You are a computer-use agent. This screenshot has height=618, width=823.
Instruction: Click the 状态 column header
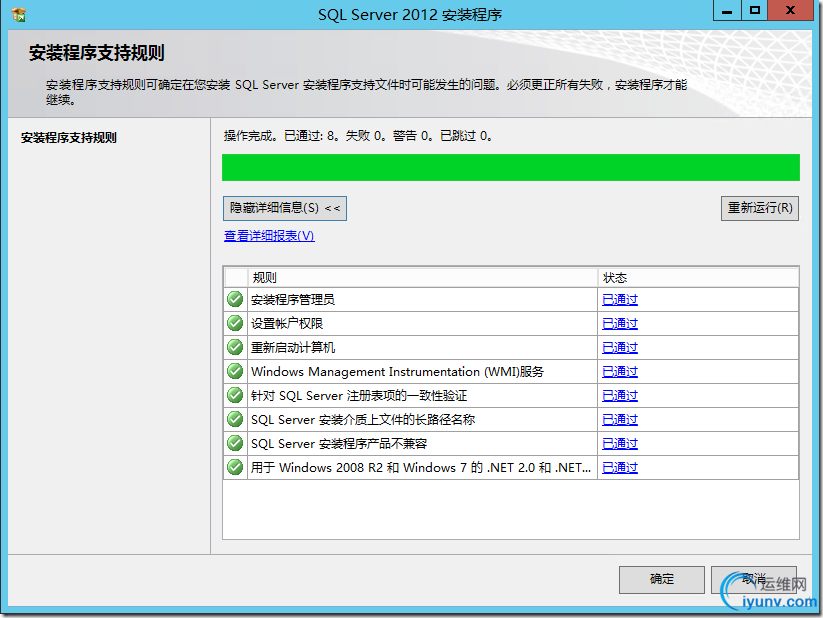[x=698, y=278]
